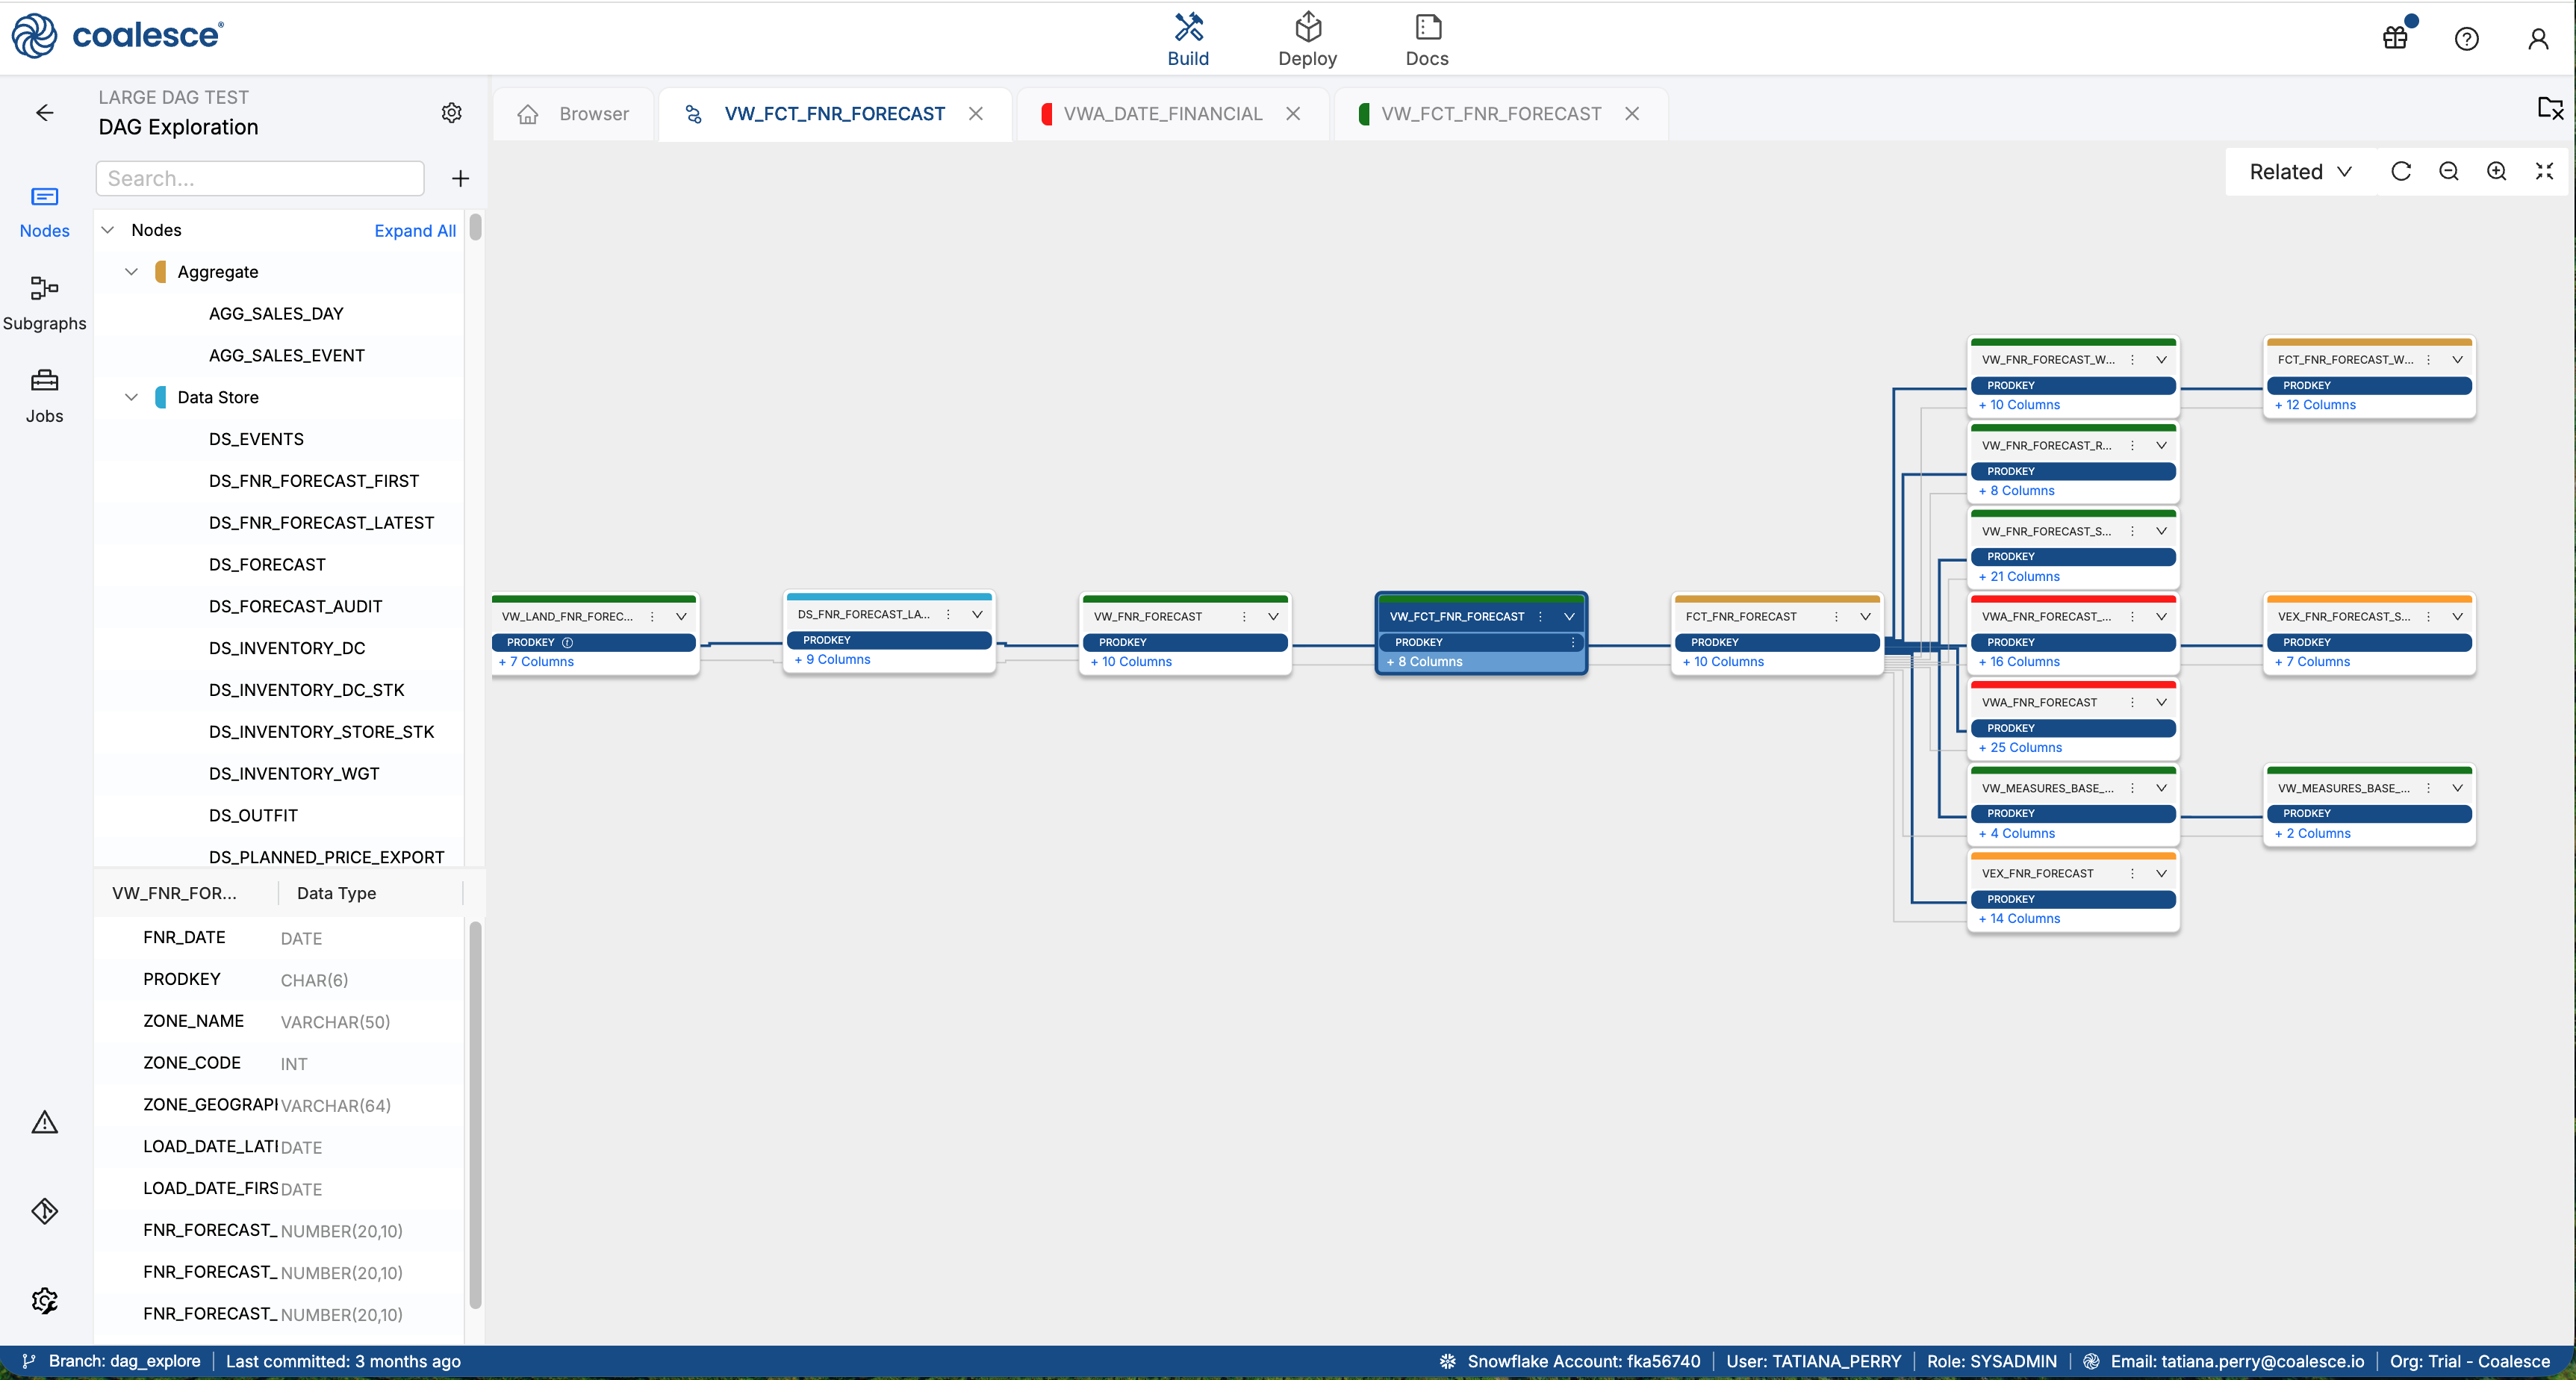
Task: Zoom in on the graph canvas
Action: point(2496,171)
